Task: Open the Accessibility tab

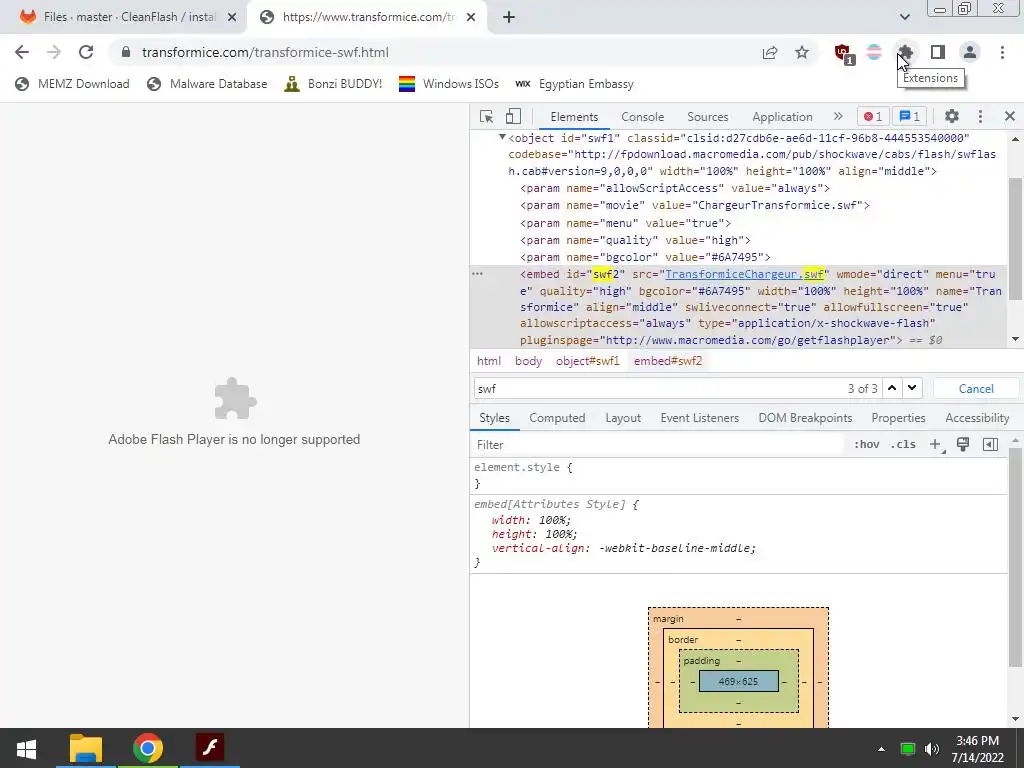Action: click(977, 418)
